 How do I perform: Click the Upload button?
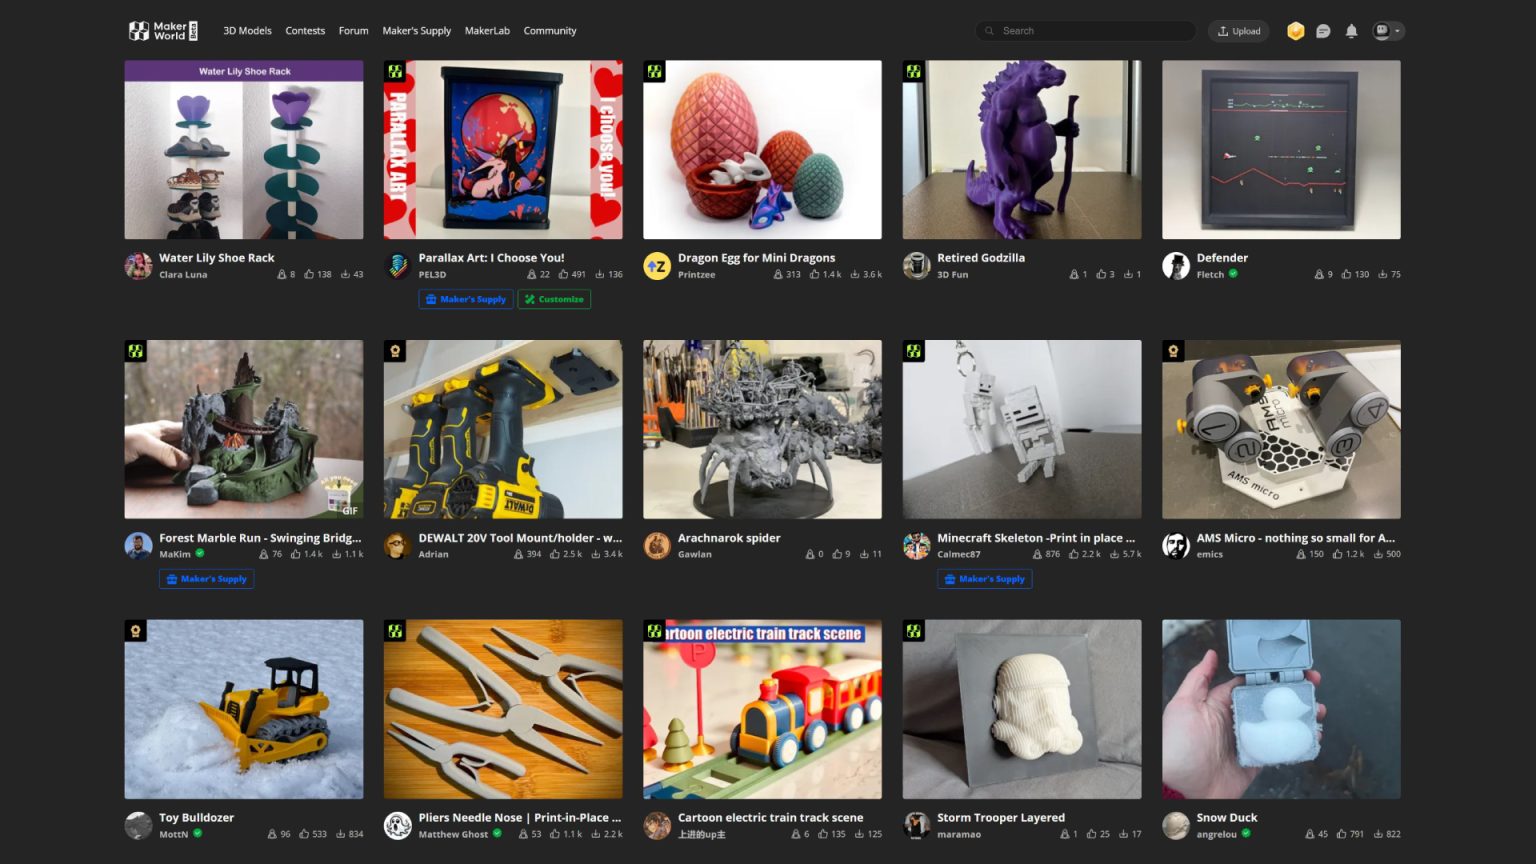[1238, 31]
